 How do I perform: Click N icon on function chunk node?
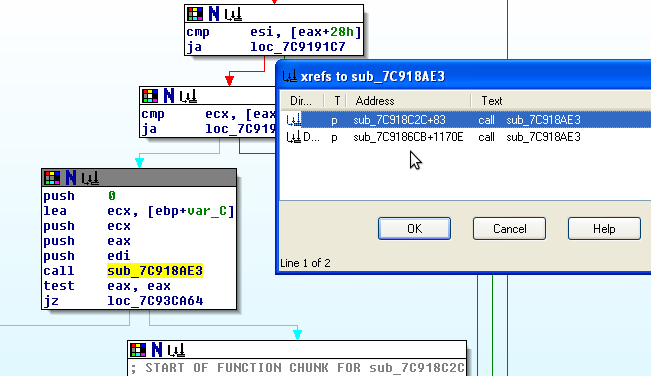tap(157, 350)
